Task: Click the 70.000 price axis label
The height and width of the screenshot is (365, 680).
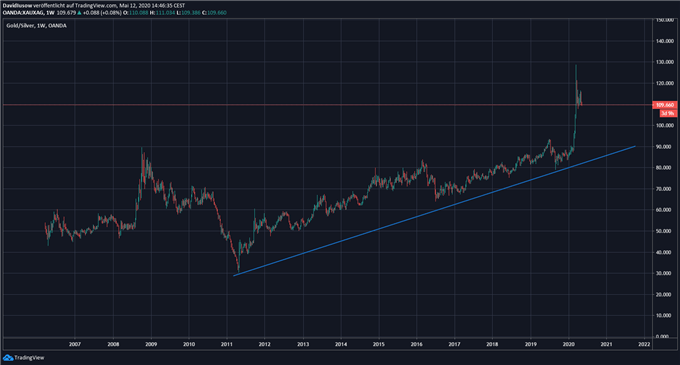Action: click(664, 189)
